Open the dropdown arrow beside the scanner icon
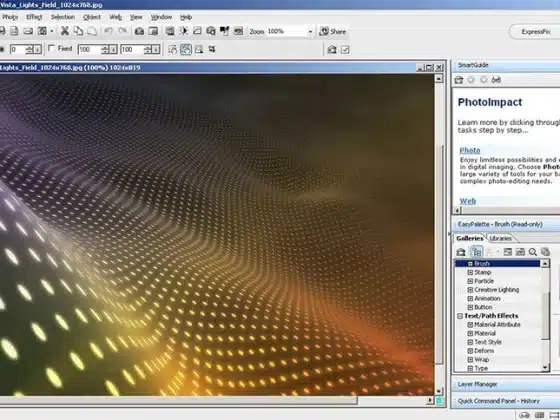Screen dimensions: 560x420 click(x=52, y=31)
